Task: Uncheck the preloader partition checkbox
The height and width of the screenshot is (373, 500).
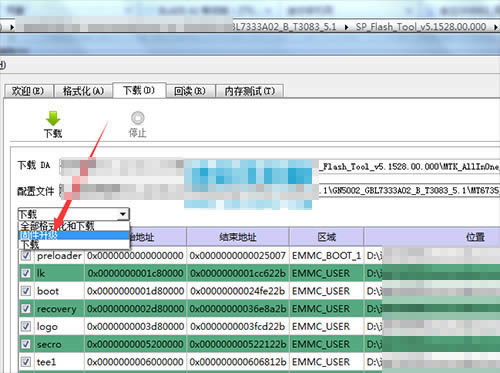Action: [26, 256]
